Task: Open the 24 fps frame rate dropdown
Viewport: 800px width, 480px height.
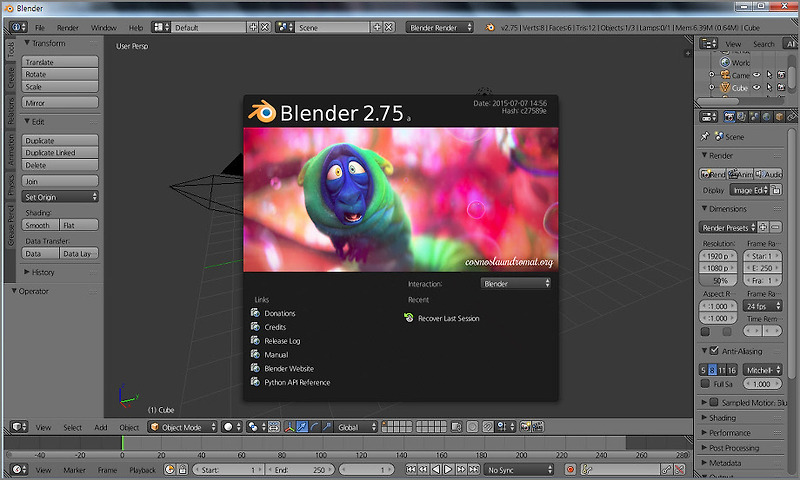Action: [x=763, y=306]
